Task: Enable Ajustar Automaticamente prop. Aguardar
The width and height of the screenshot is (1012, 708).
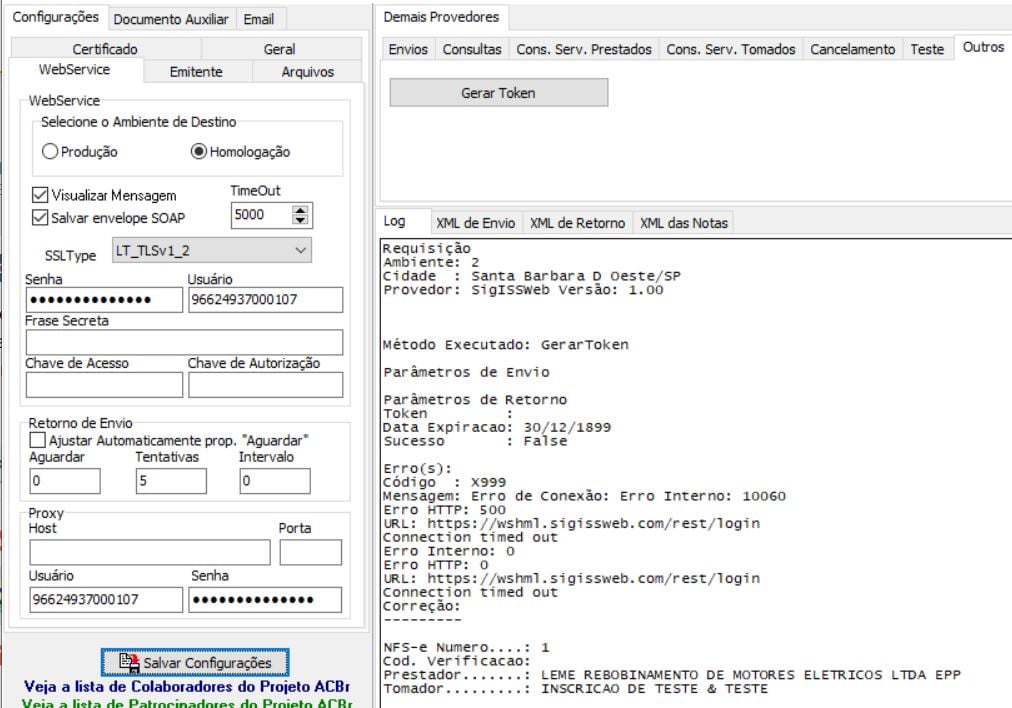Action: point(37,440)
